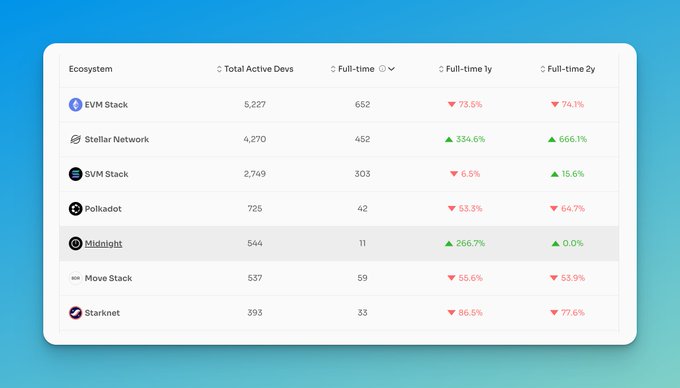Screen dimensions: 680x388
Task: Open the Move Stack ecosystem name
Action: [x=108, y=278]
